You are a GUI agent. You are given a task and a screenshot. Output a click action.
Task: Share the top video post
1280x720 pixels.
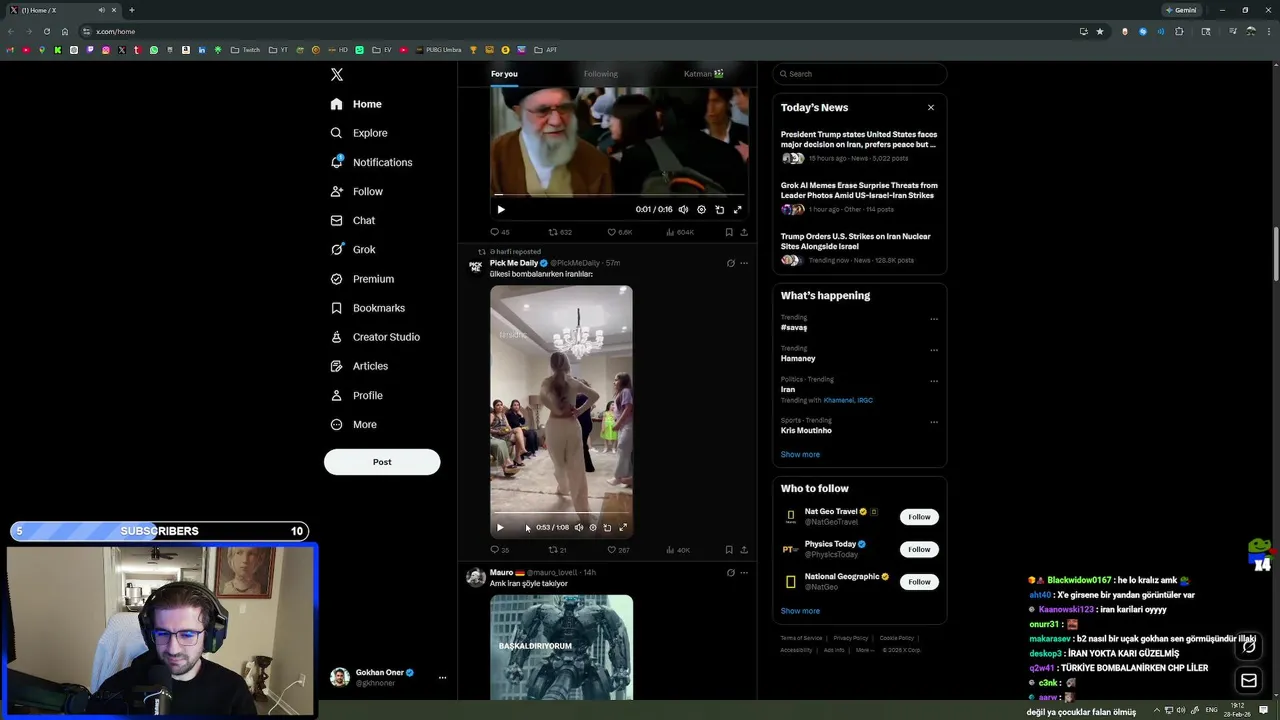pos(744,232)
